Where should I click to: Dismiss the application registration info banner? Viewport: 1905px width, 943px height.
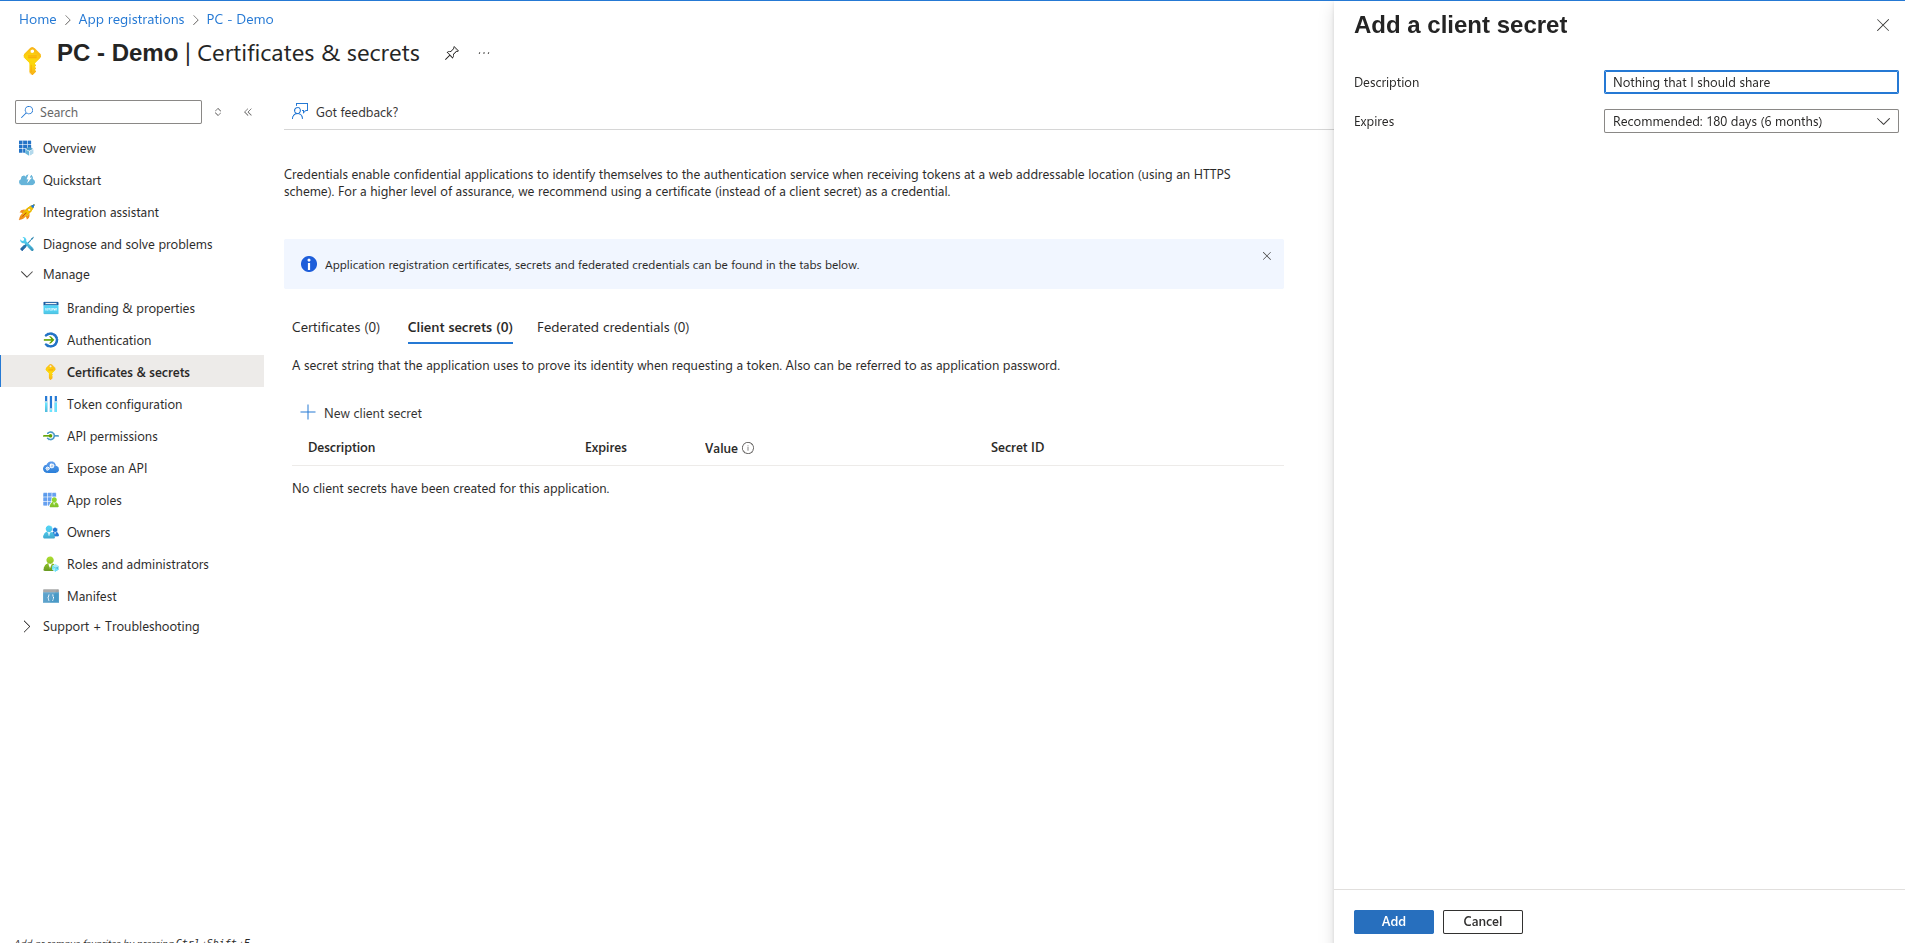point(1267,256)
